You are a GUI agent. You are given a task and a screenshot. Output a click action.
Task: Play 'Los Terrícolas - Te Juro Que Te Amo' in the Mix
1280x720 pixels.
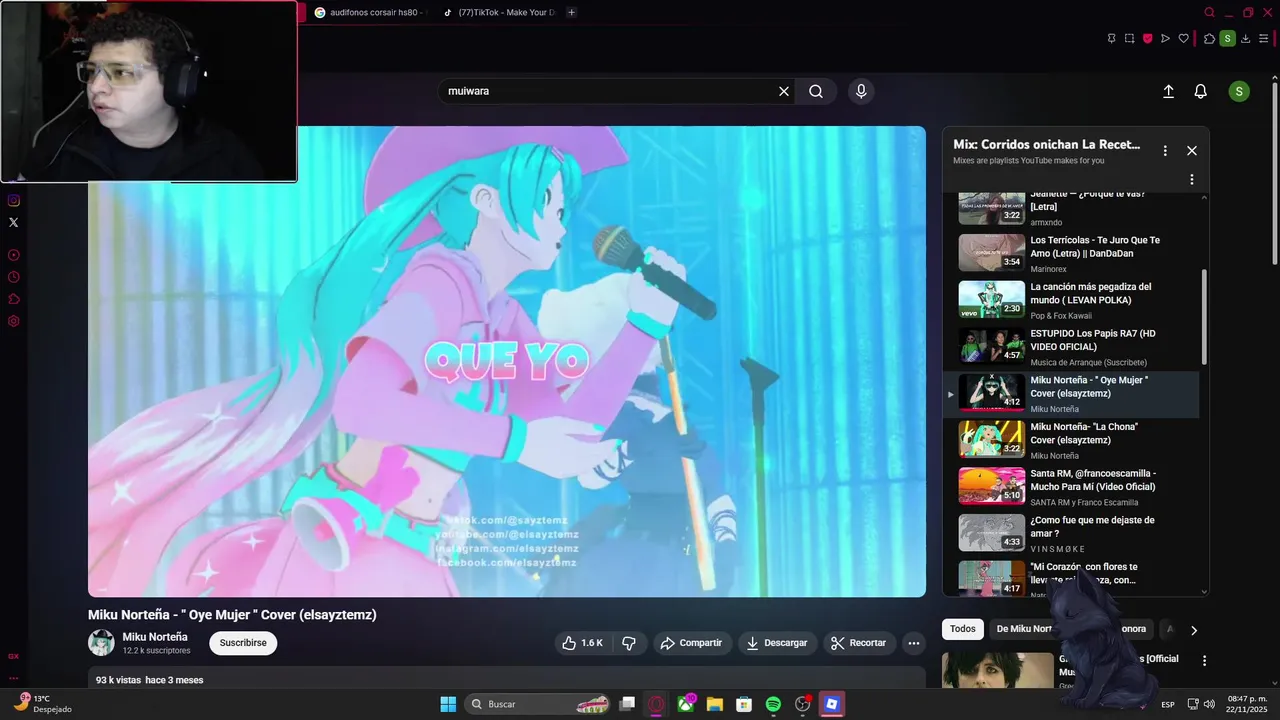1071,253
